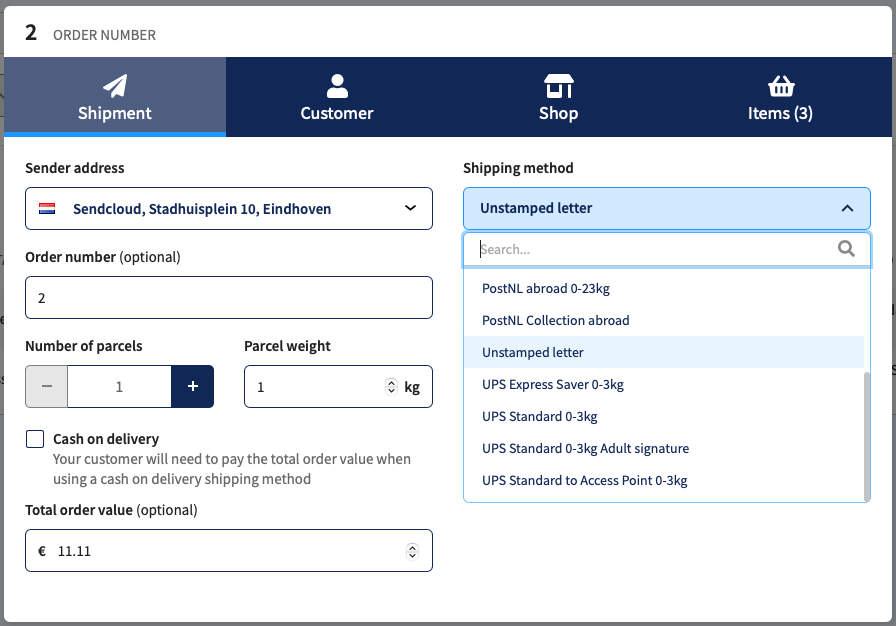Click the Customer person icon
This screenshot has height=626, width=896.
tap(337, 86)
